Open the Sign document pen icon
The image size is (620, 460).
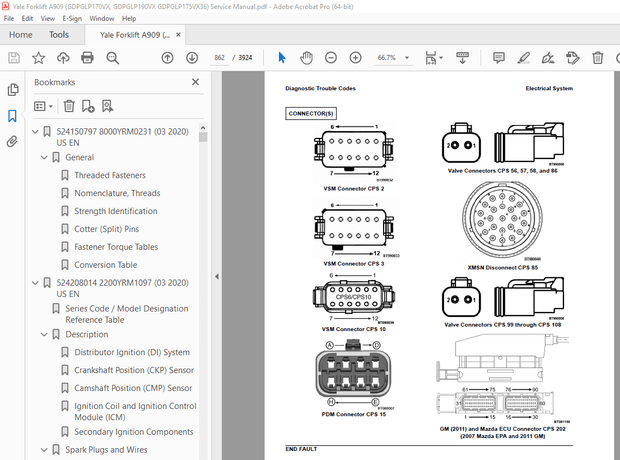[548, 58]
